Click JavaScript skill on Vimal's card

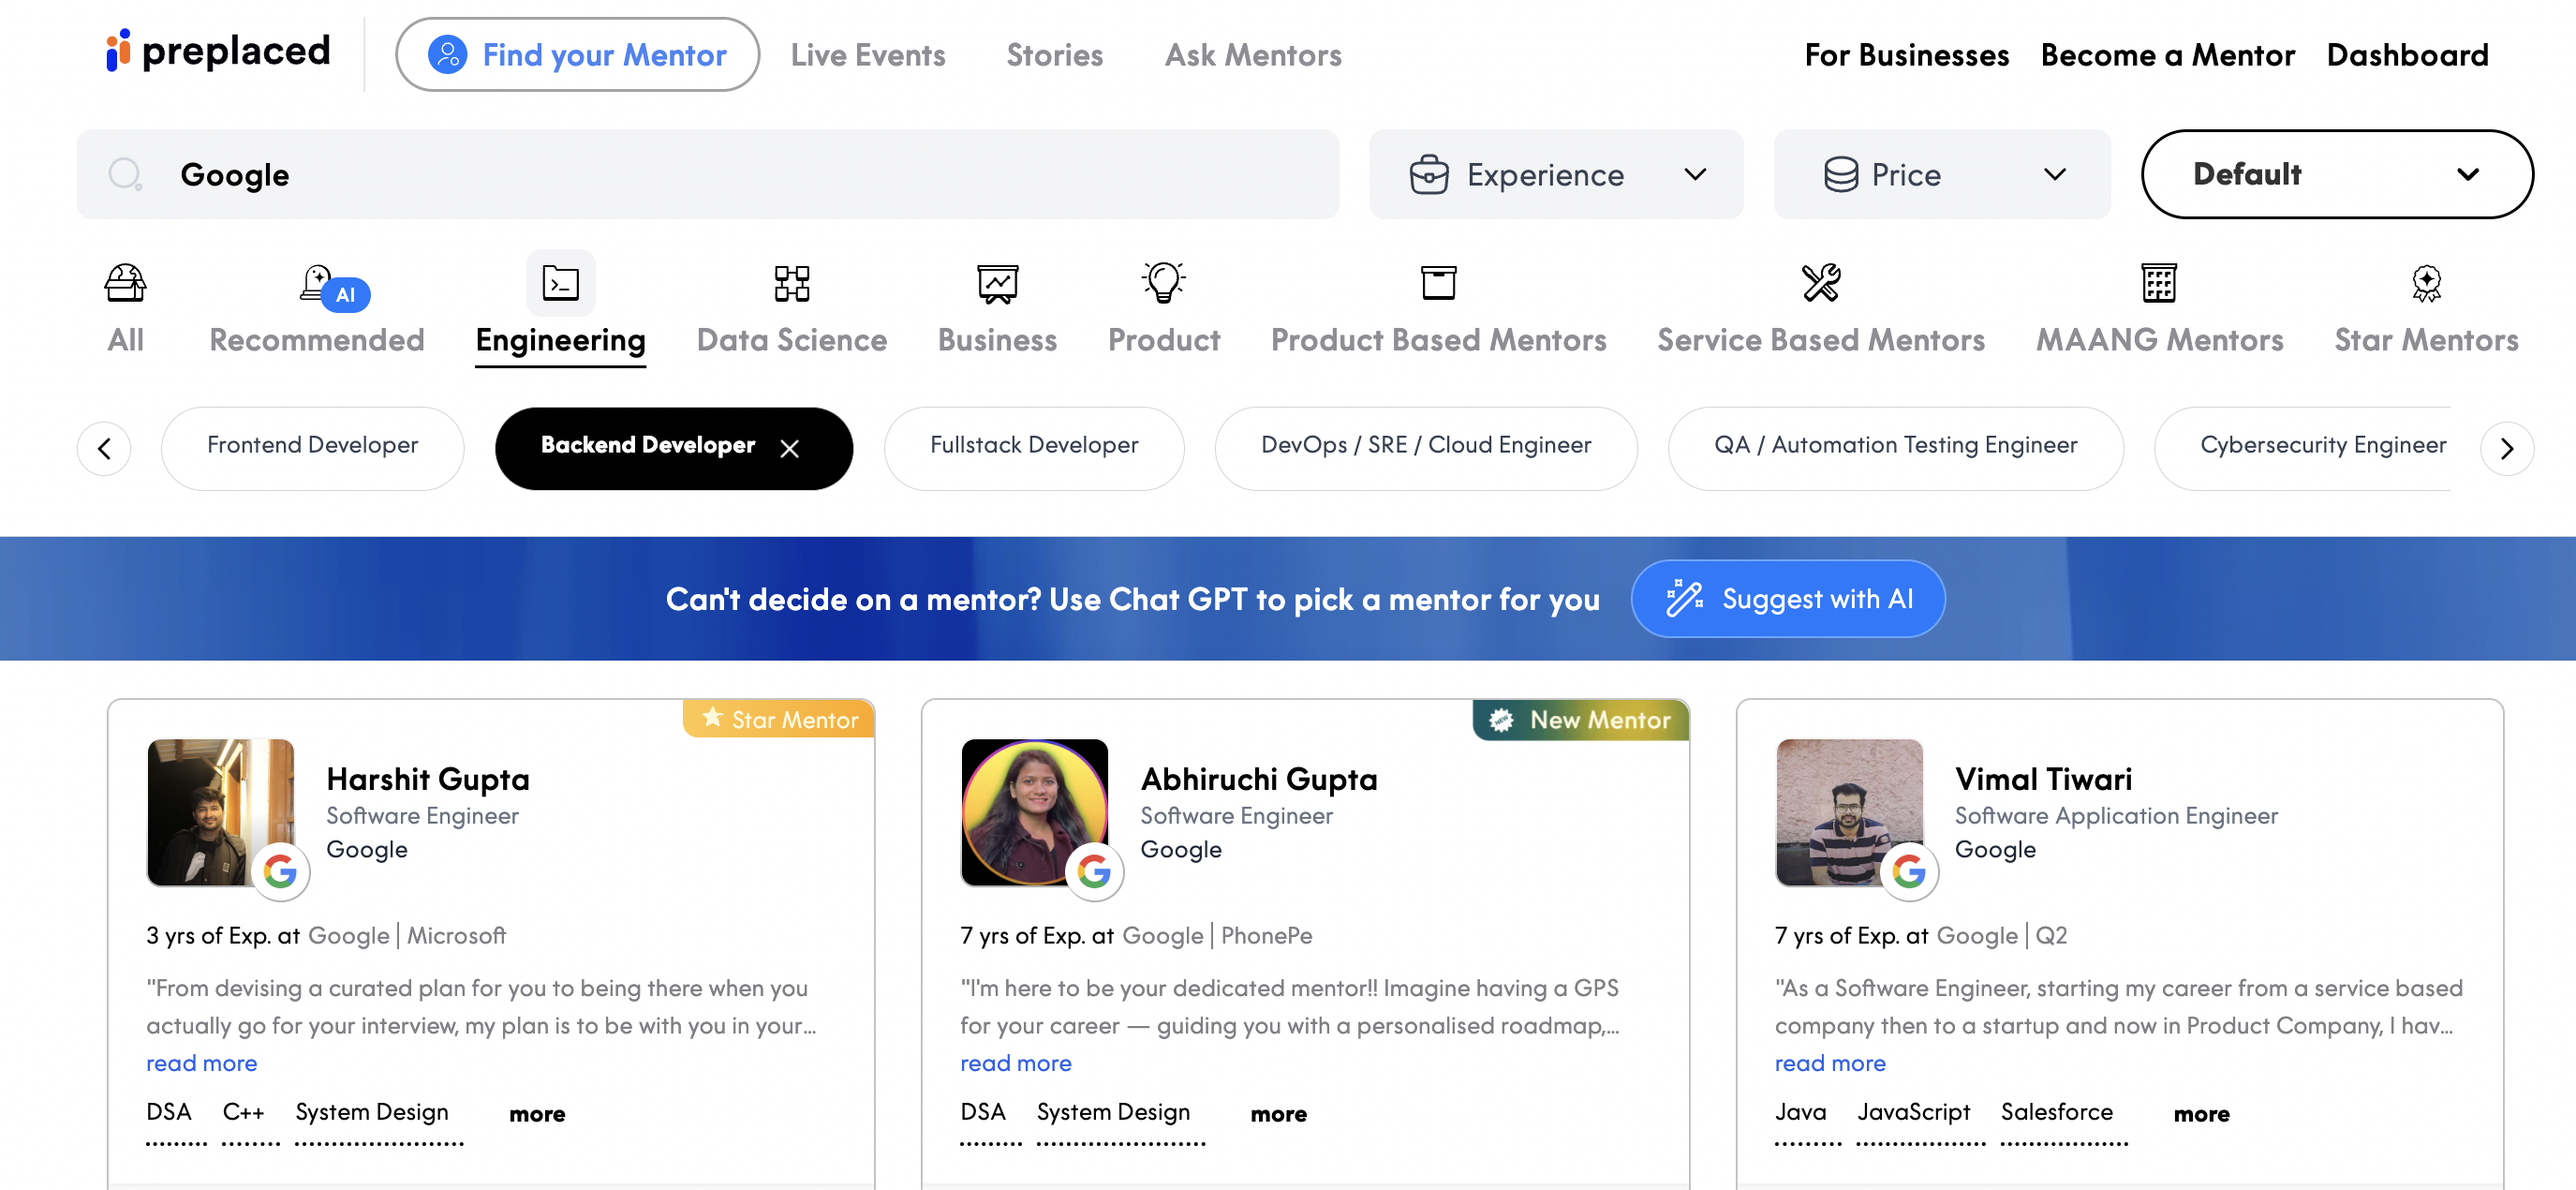[x=1912, y=1112]
